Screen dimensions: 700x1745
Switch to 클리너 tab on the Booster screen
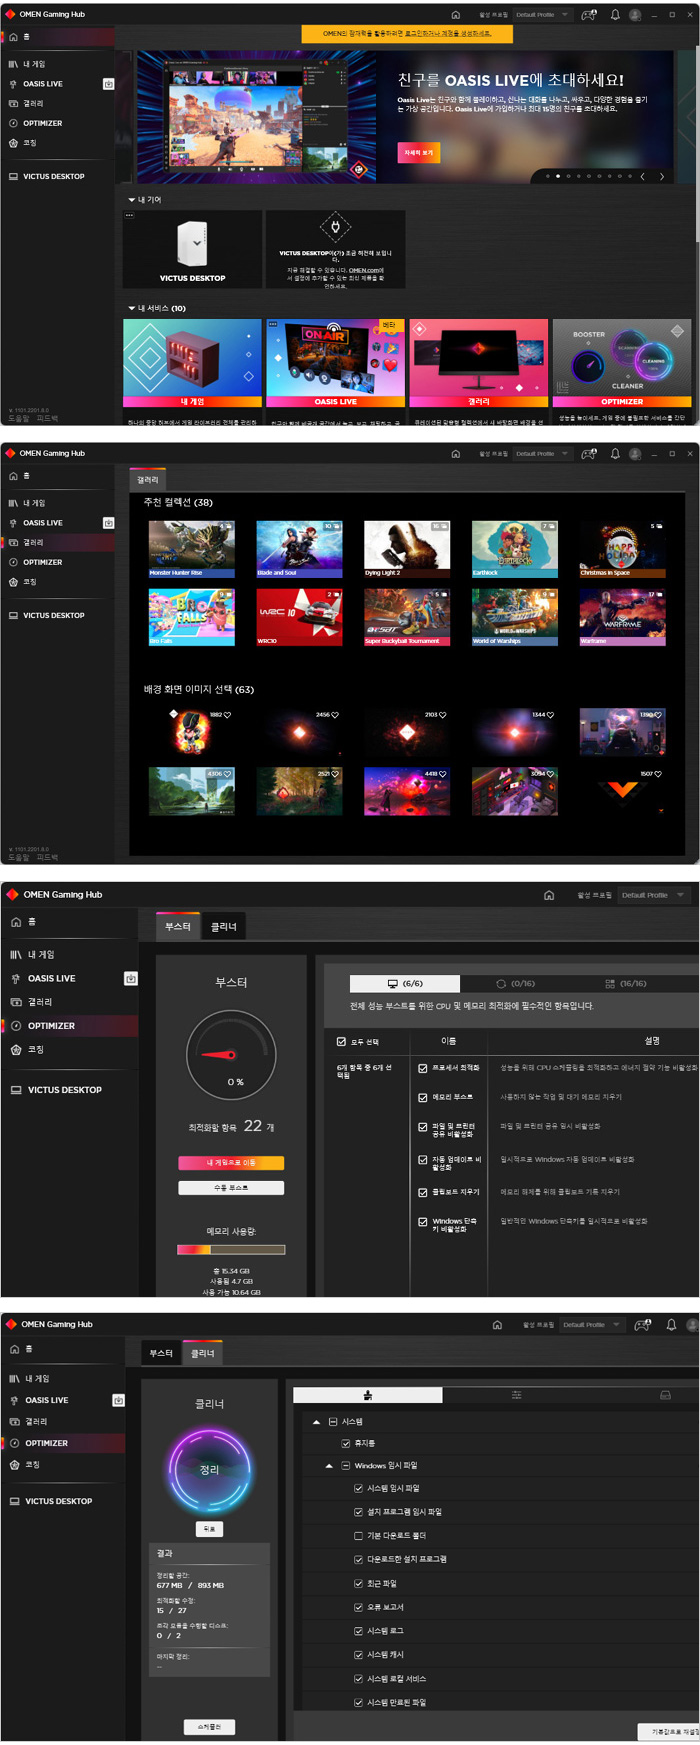pyautogui.click(x=223, y=927)
